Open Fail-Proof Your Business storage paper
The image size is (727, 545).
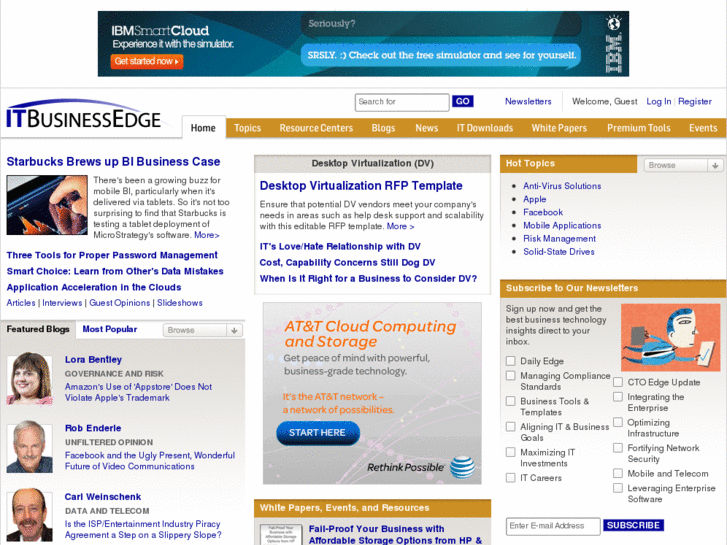click(395, 534)
